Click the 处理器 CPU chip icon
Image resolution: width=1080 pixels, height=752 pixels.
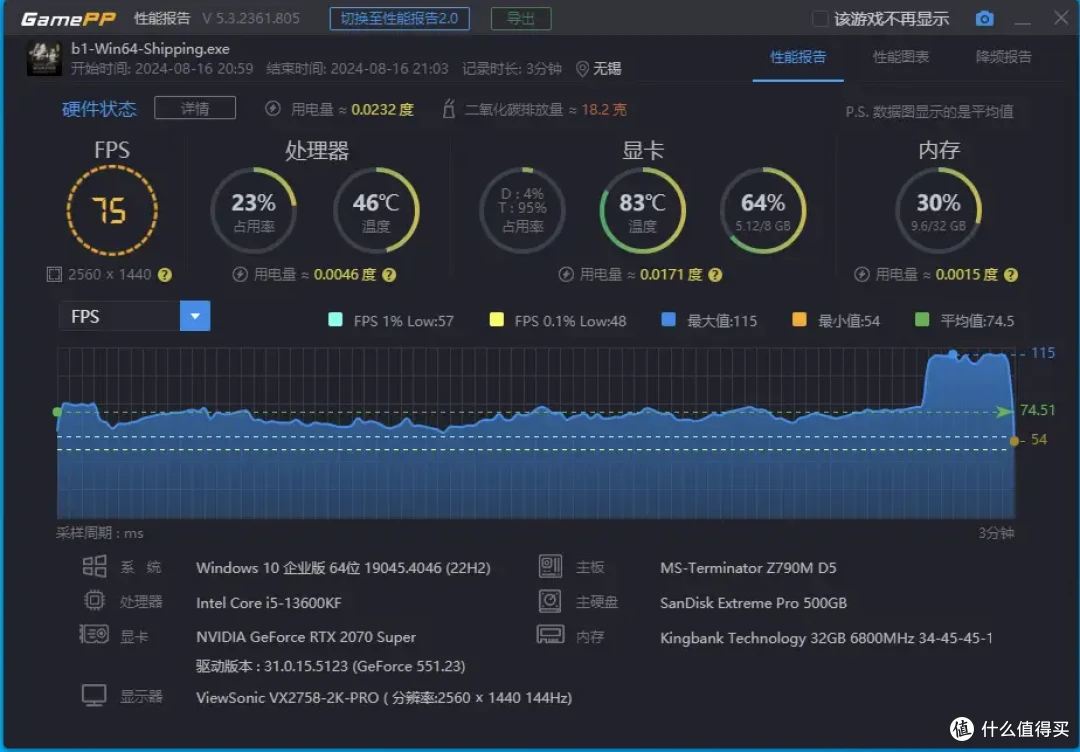[94, 600]
